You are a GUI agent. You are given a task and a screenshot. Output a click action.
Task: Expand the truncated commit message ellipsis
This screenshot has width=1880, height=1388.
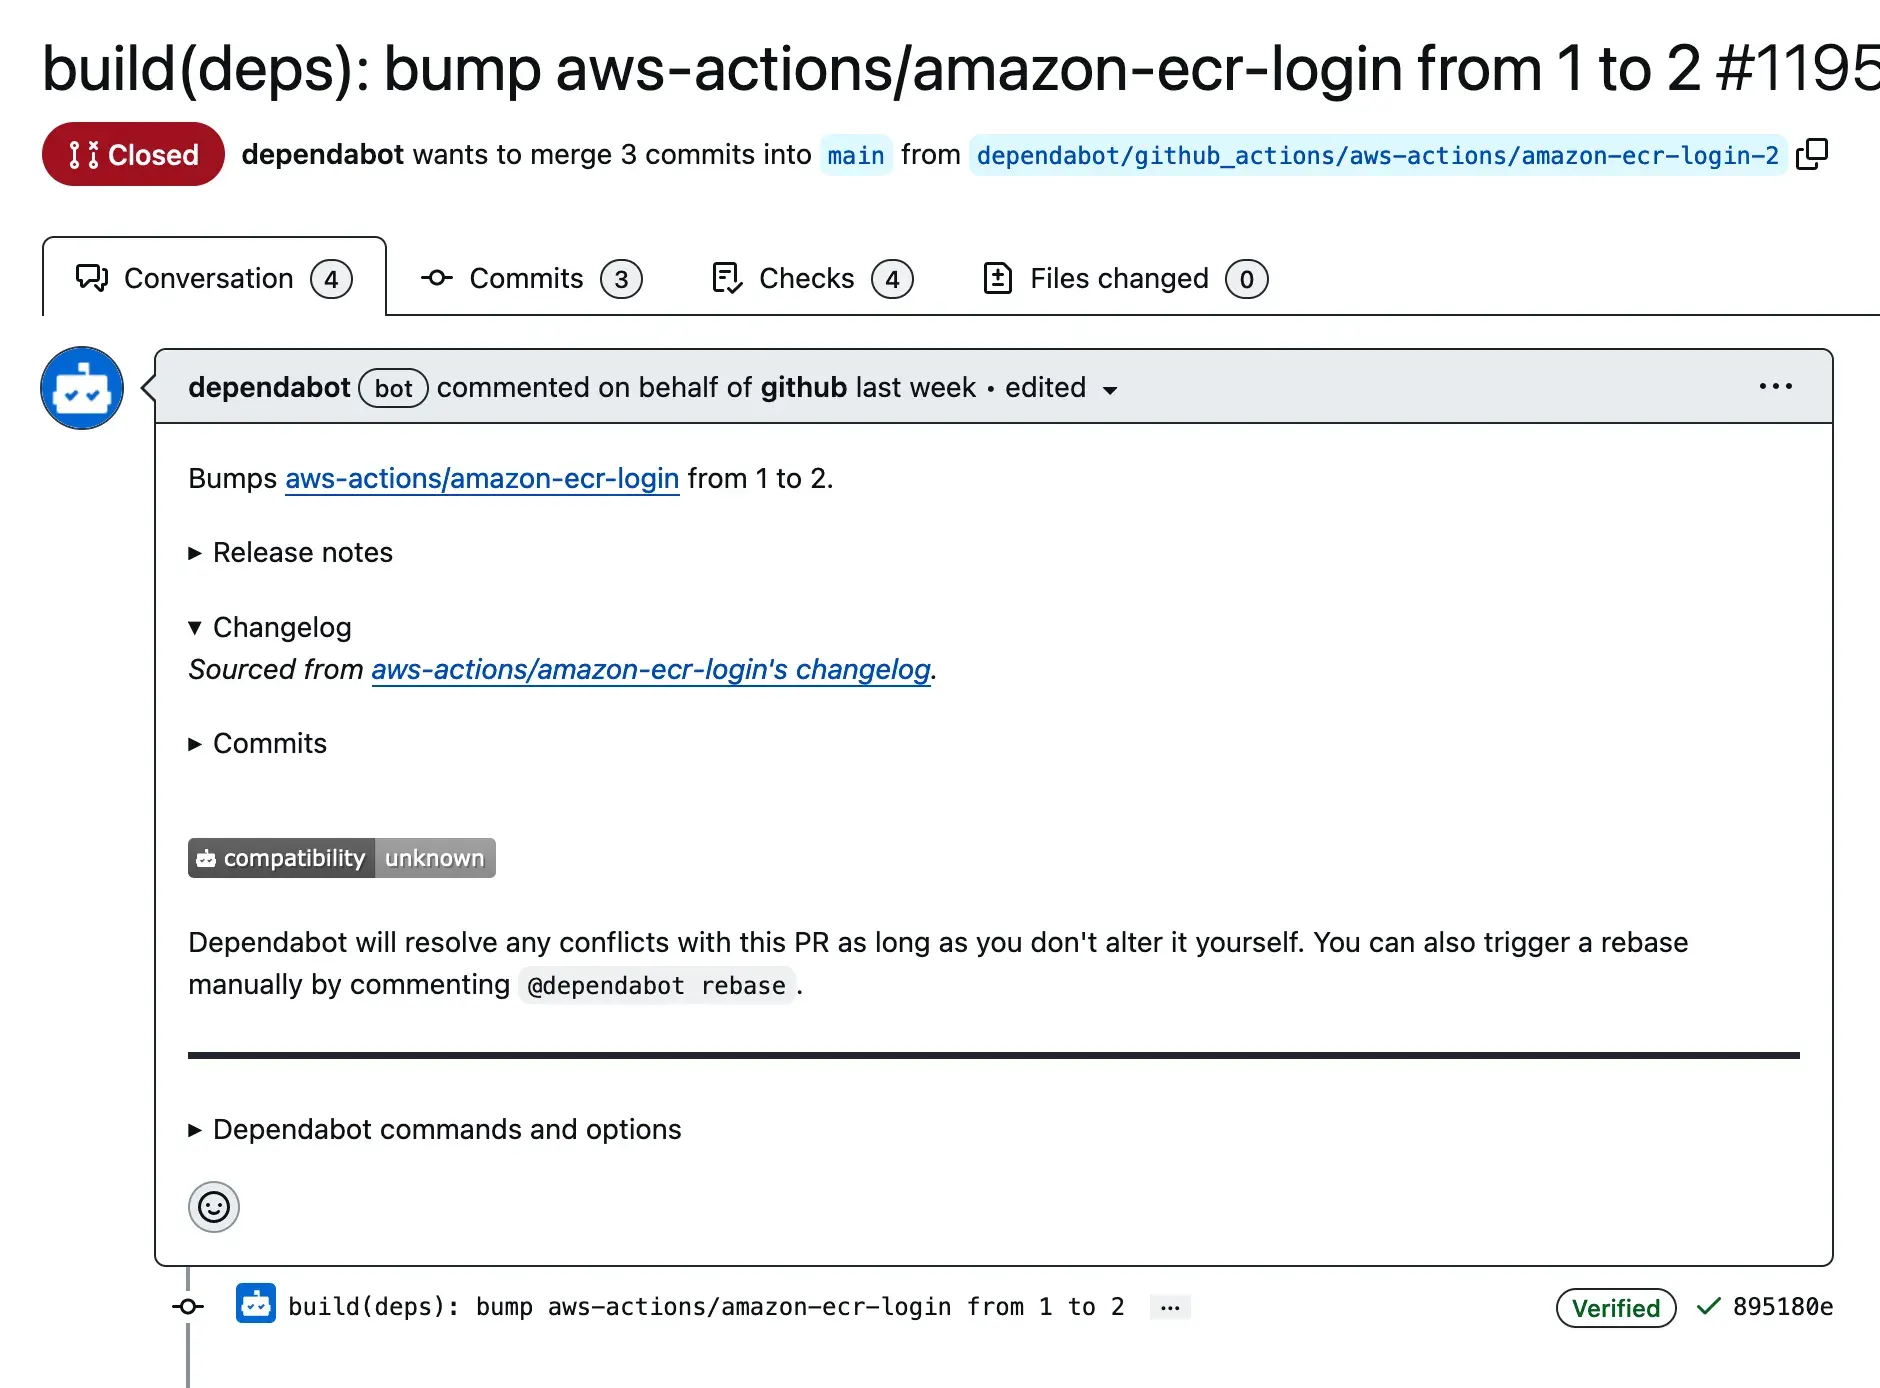click(x=1169, y=1306)
